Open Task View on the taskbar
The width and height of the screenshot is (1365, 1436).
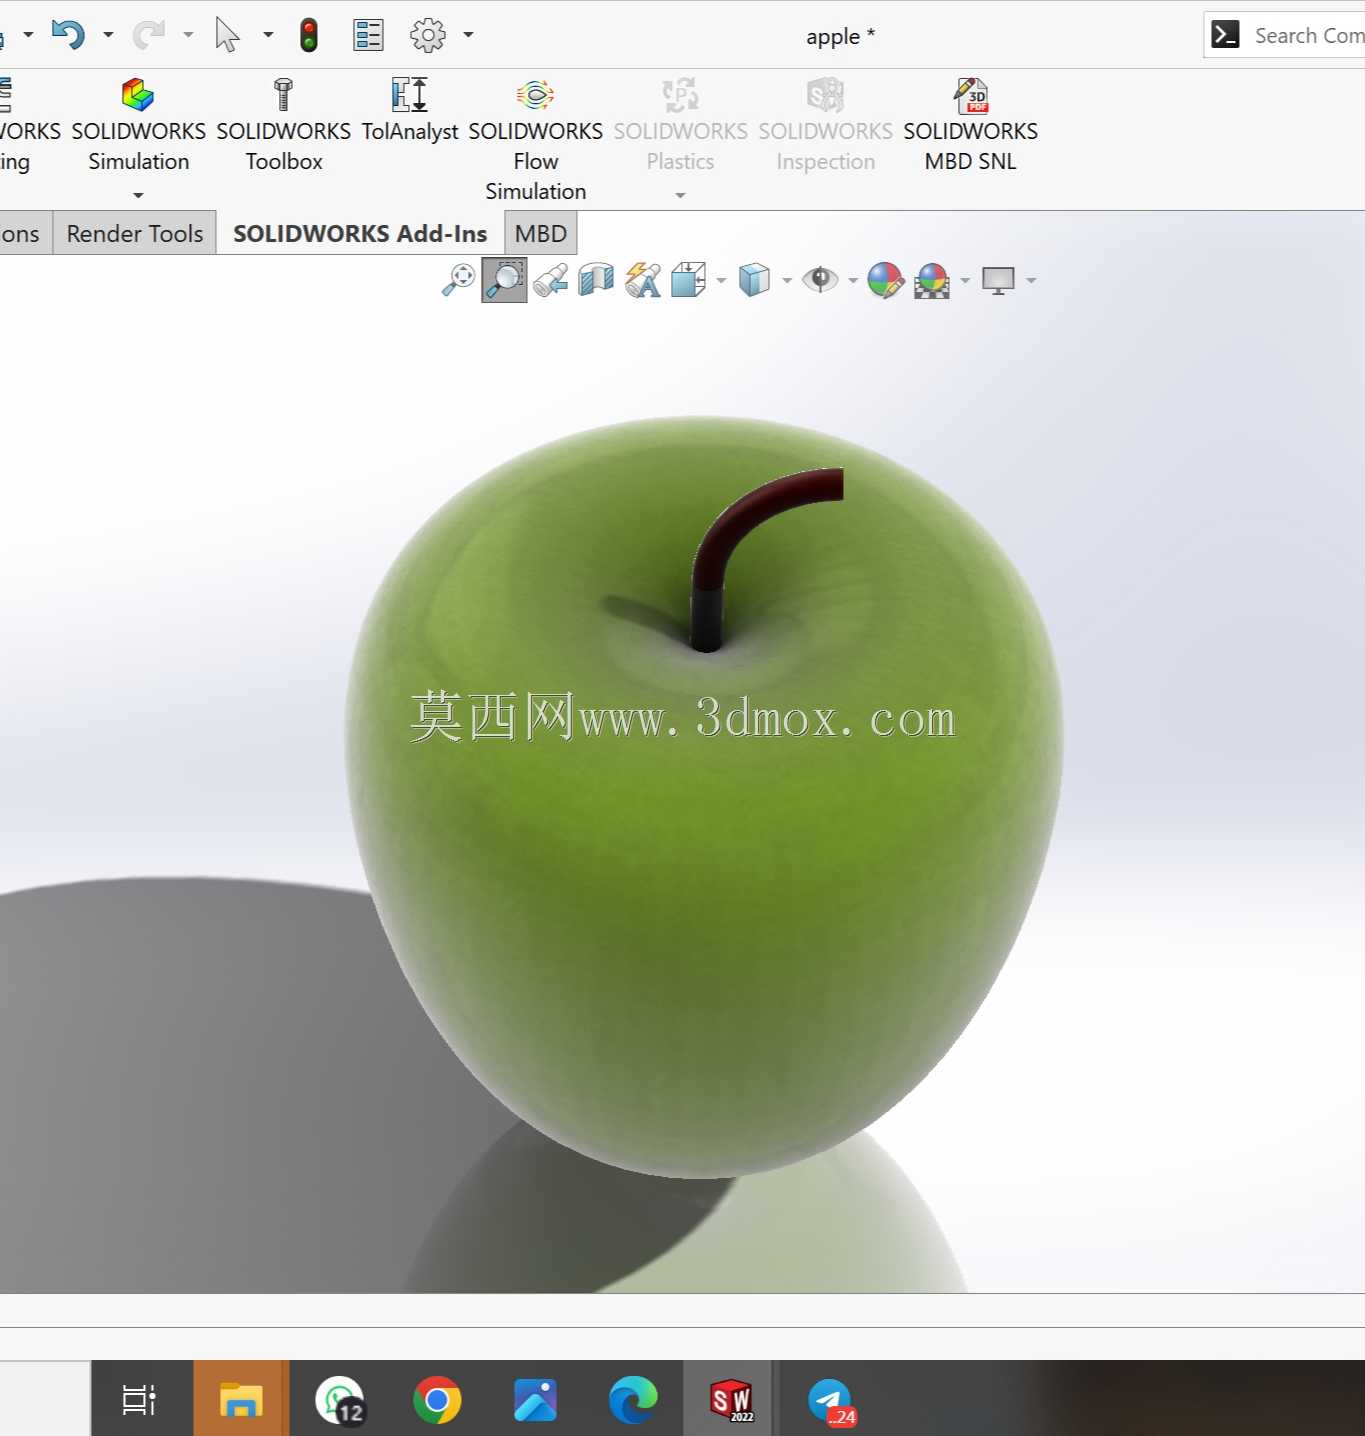(139, 1400)
